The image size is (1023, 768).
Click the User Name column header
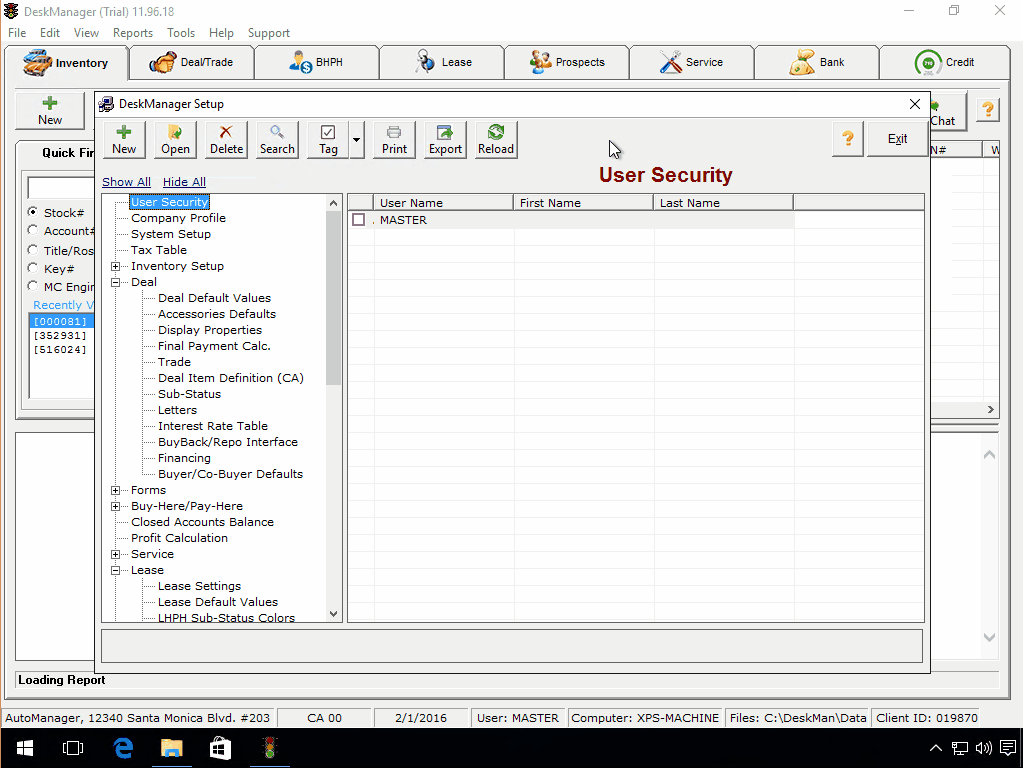(444, 203)
